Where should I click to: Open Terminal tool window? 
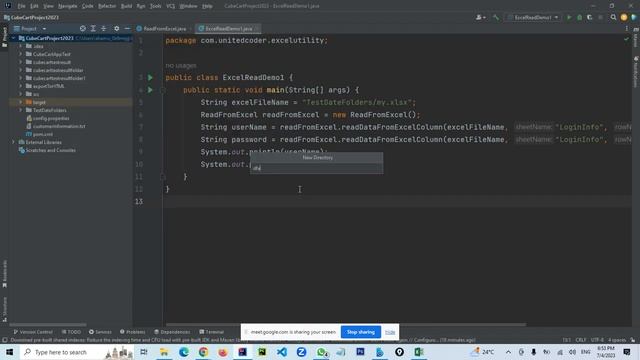tap(211, 332)
